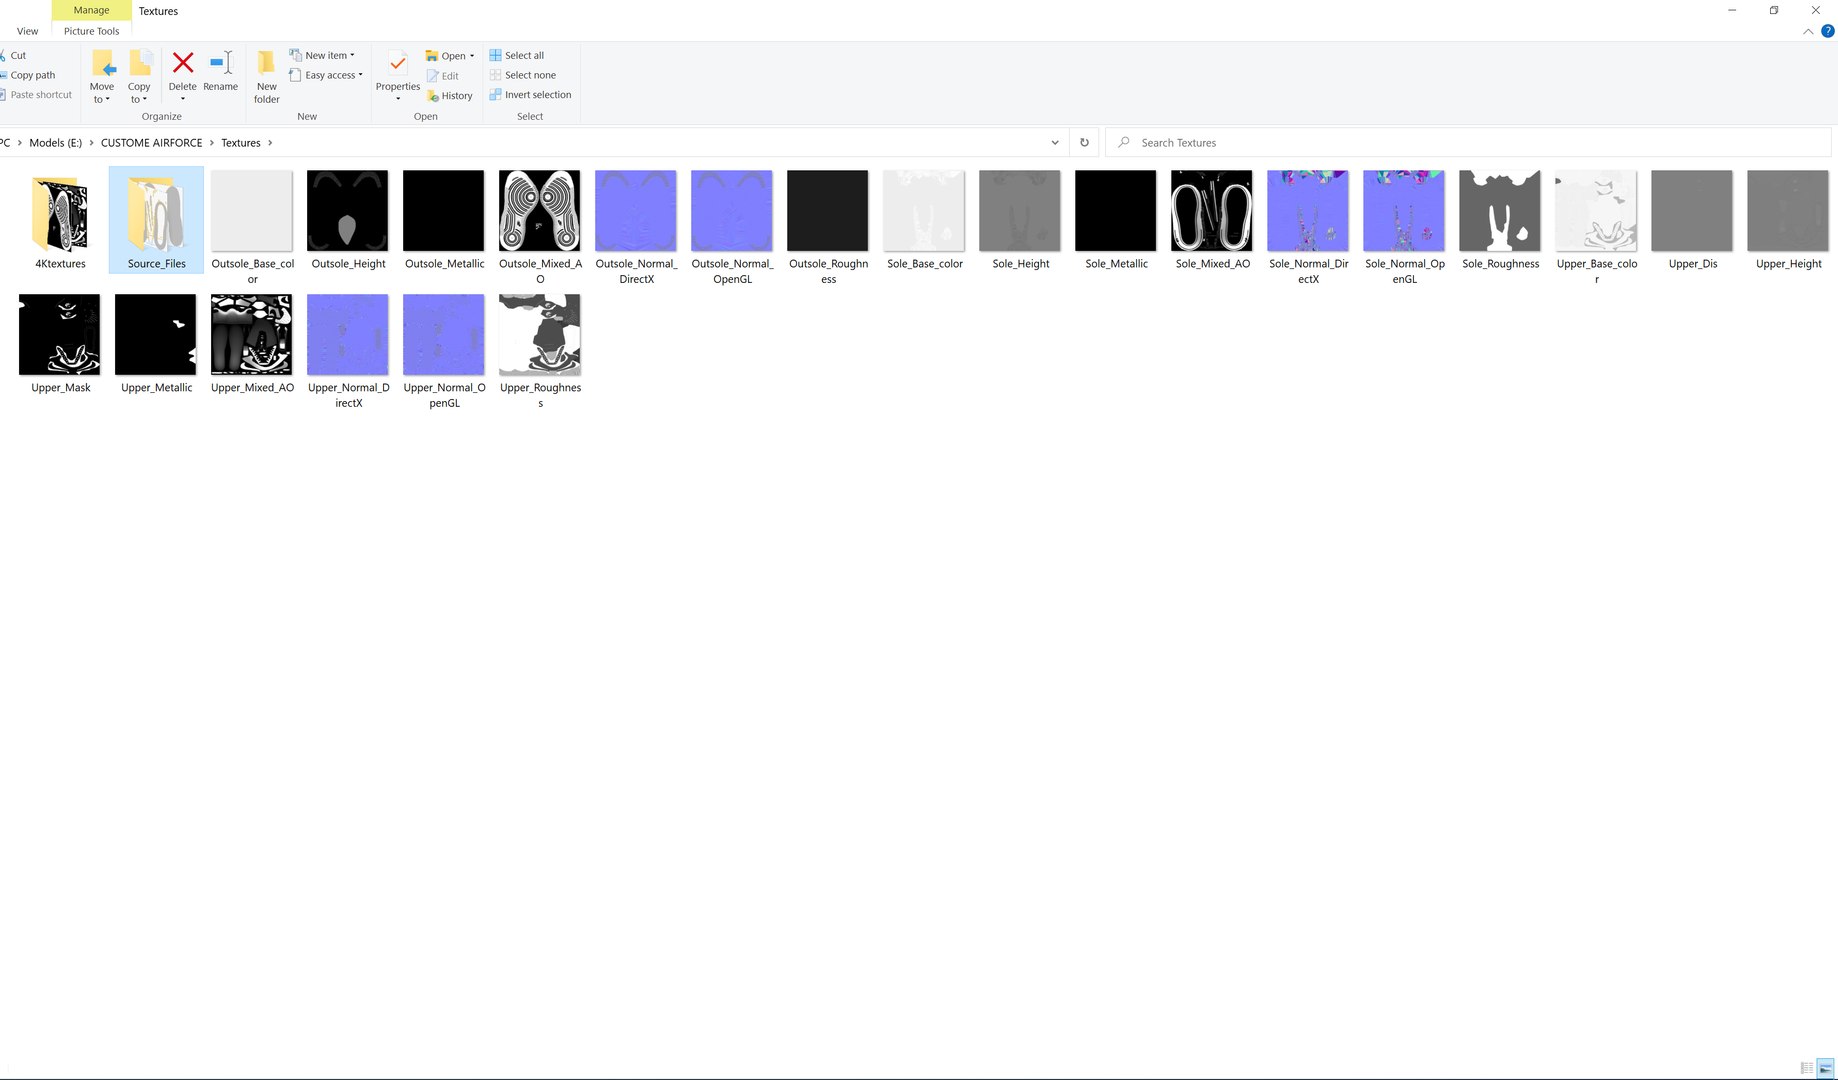
Task: Switch to large thumbnails view icon
Action: pyautogui.click(x=1826, y=1068)
